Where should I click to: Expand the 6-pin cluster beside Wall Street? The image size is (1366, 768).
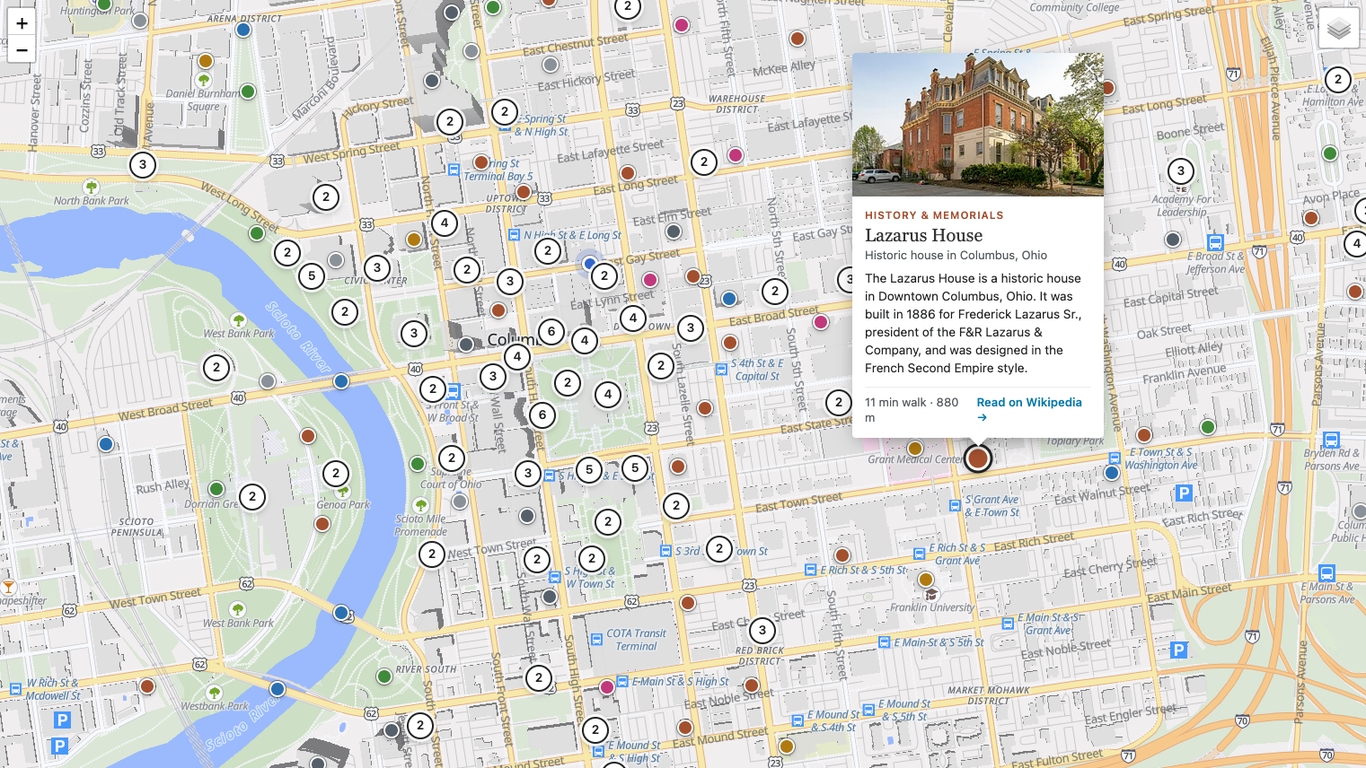click(542, 415)
